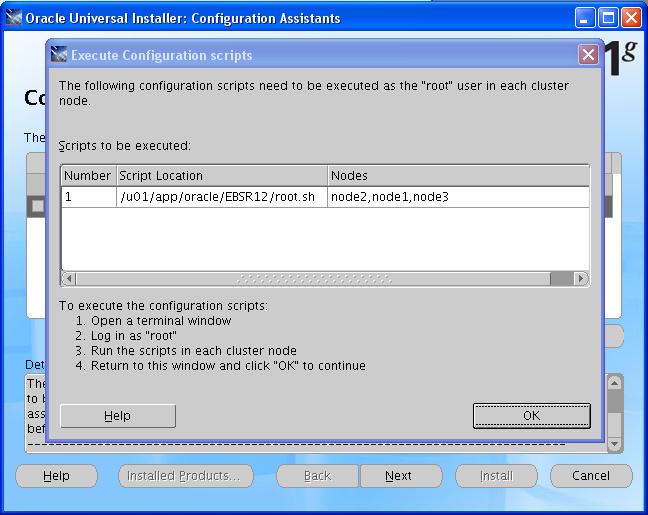Screen dimensions: 648x515
Task: Click the Nodes column header
Action: pos(456,175)
